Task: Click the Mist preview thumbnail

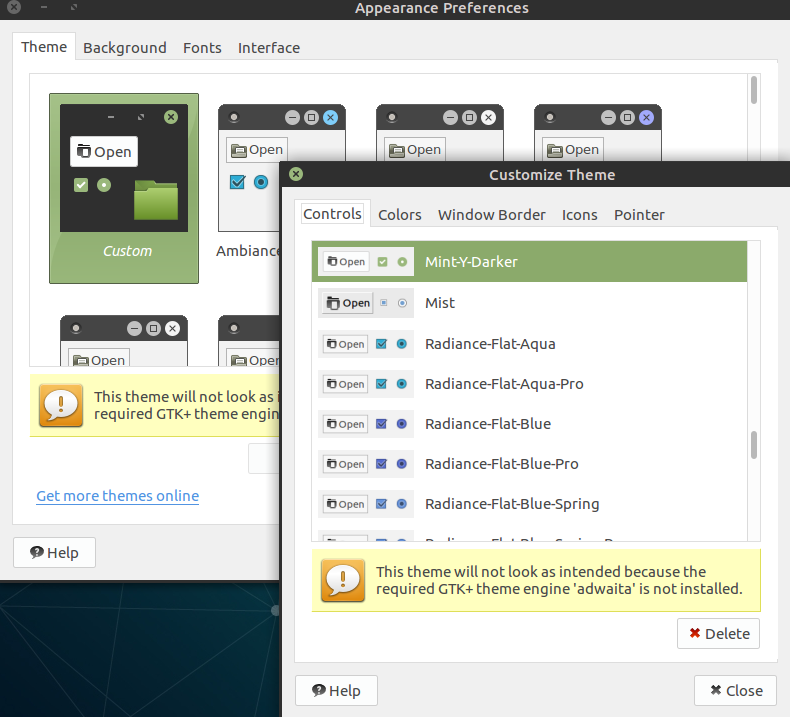Action: [366, 303]
